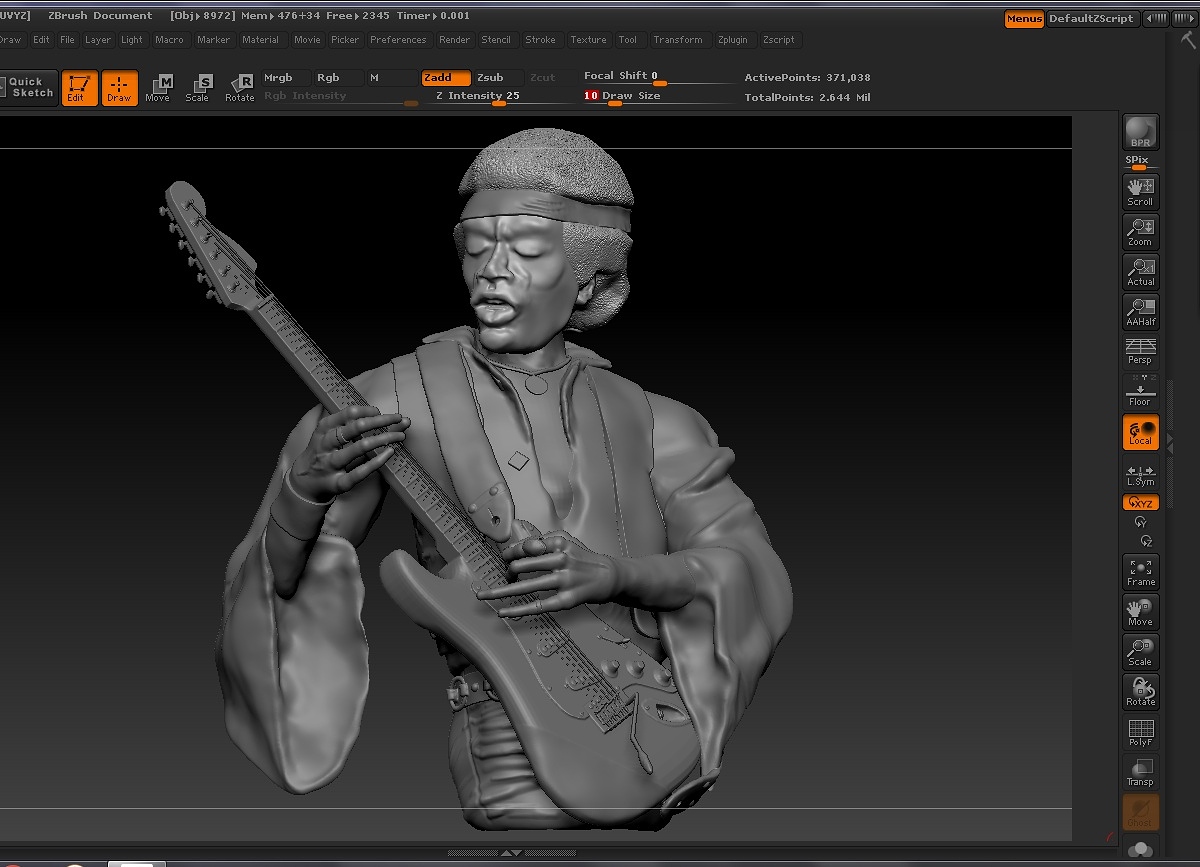Toggle L.Sym local symmetry
1200x867 pixels.
click(x=1140, y=475)
